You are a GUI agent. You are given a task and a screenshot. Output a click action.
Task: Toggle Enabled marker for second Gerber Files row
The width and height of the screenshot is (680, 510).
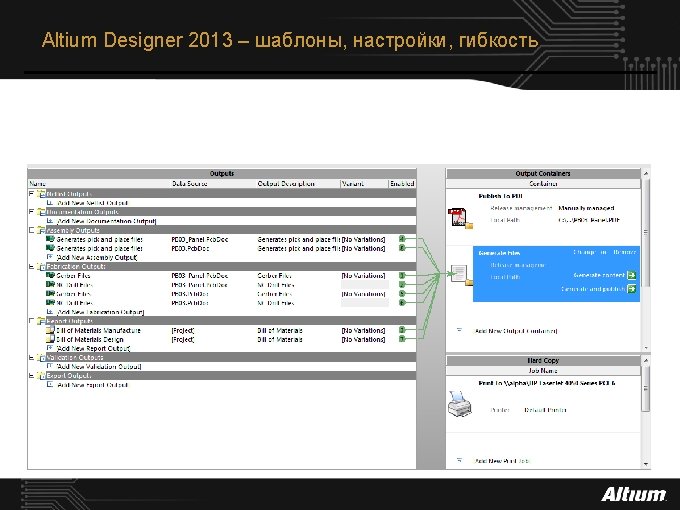(x=402, y=294)
